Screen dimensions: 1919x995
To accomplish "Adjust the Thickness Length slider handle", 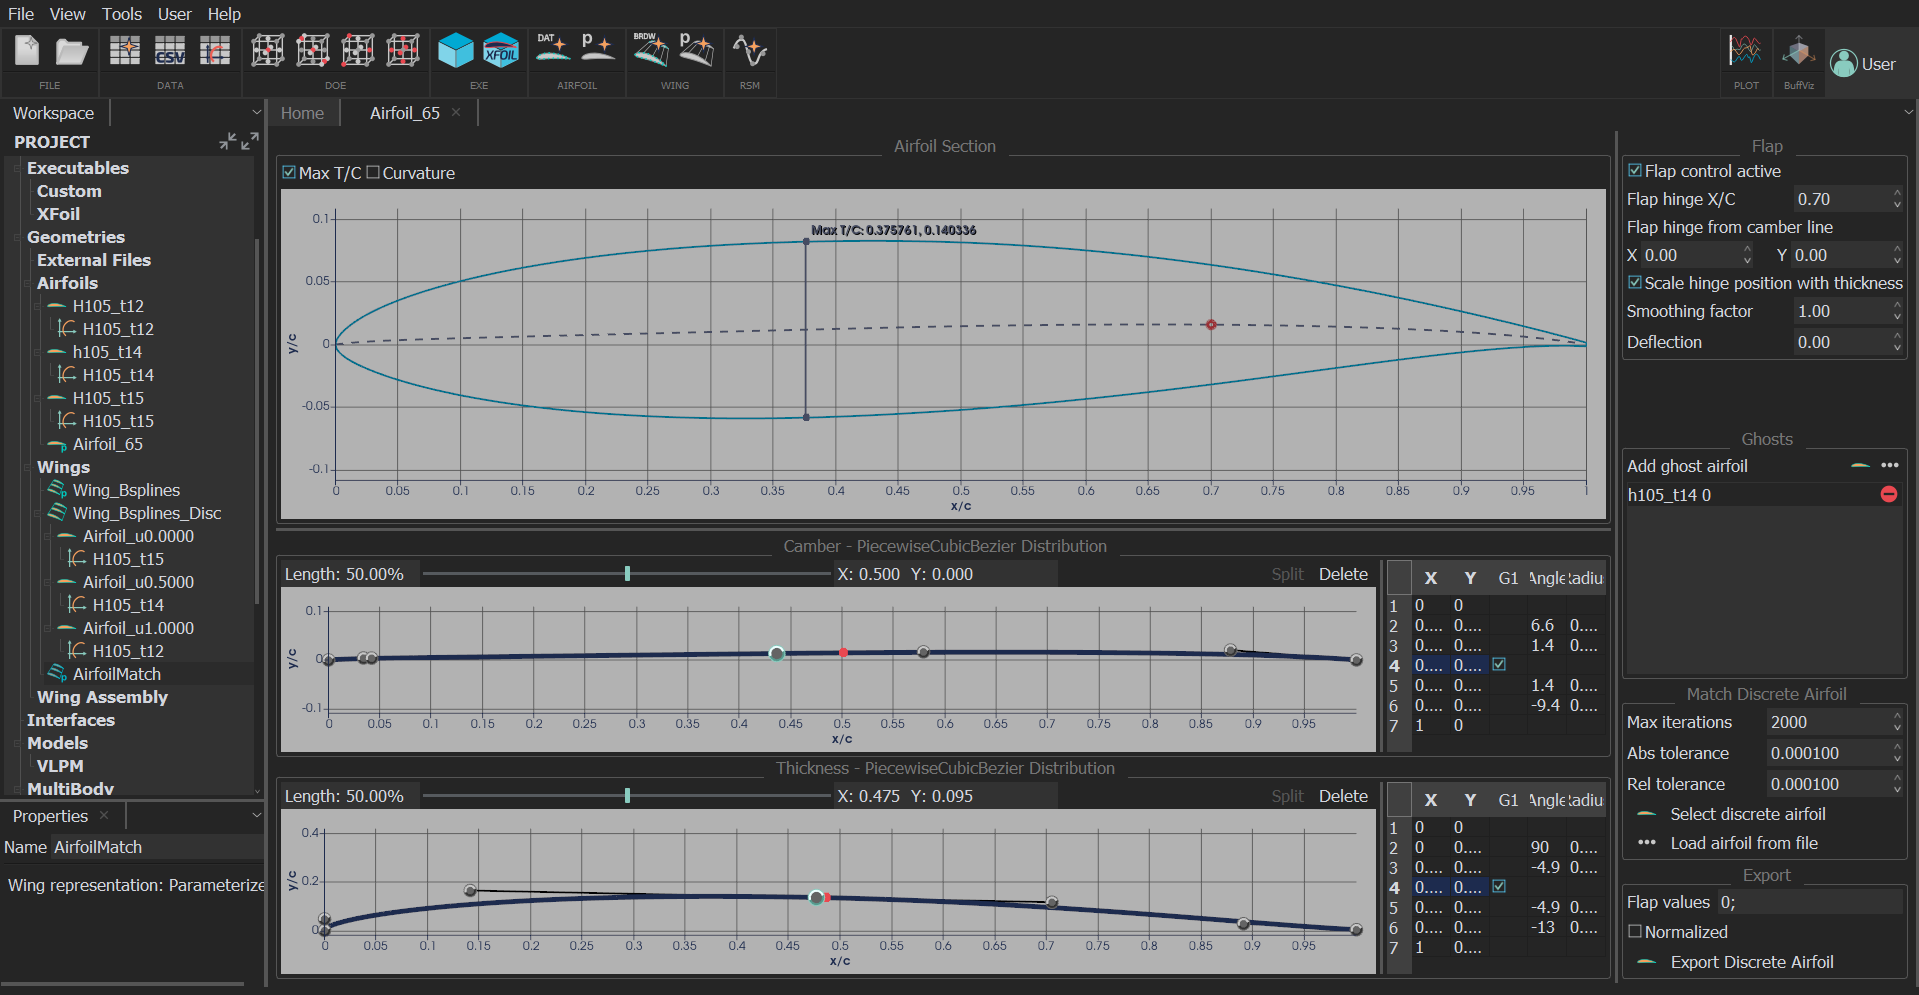I will point(627,796).
